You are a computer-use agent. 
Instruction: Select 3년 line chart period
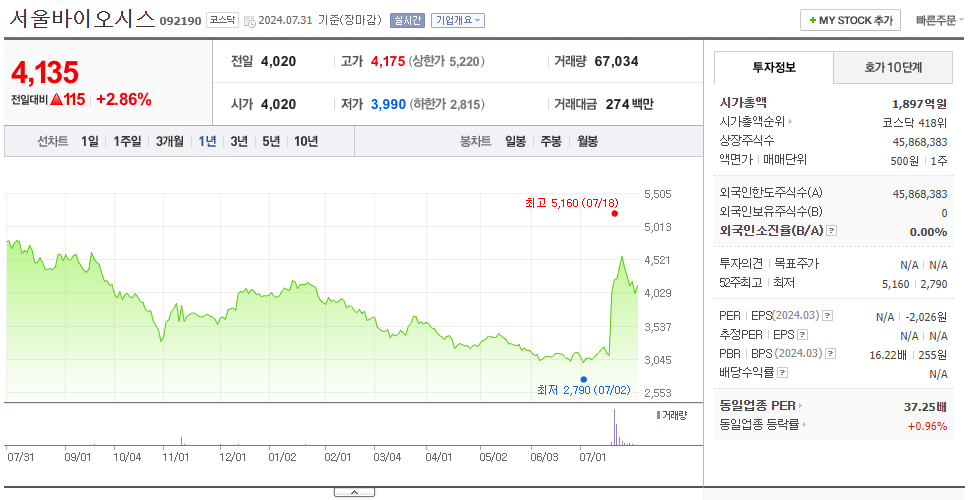coord(239,141)
